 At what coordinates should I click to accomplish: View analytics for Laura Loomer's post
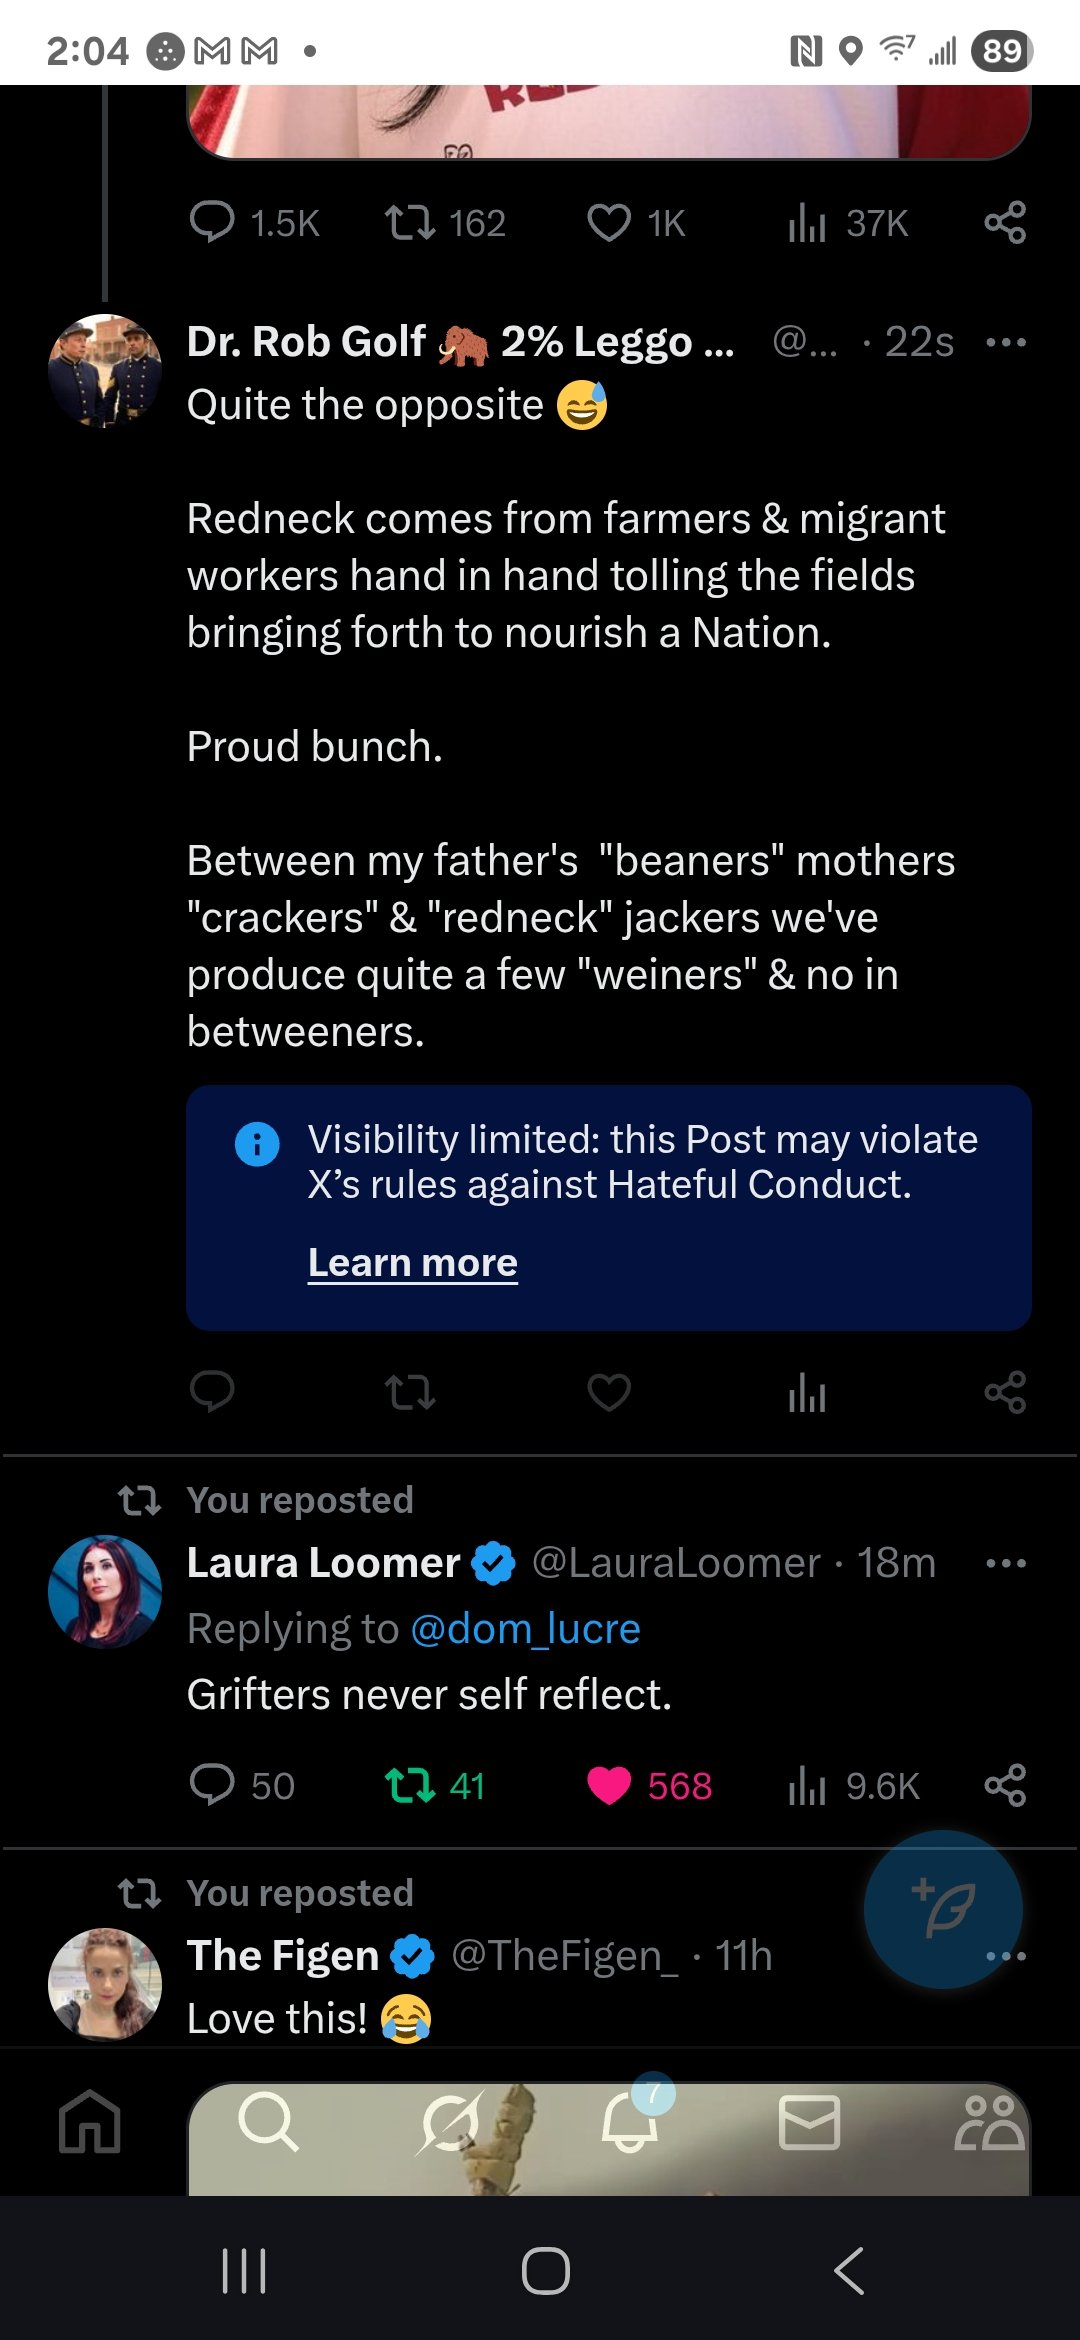pos(807,1785)
